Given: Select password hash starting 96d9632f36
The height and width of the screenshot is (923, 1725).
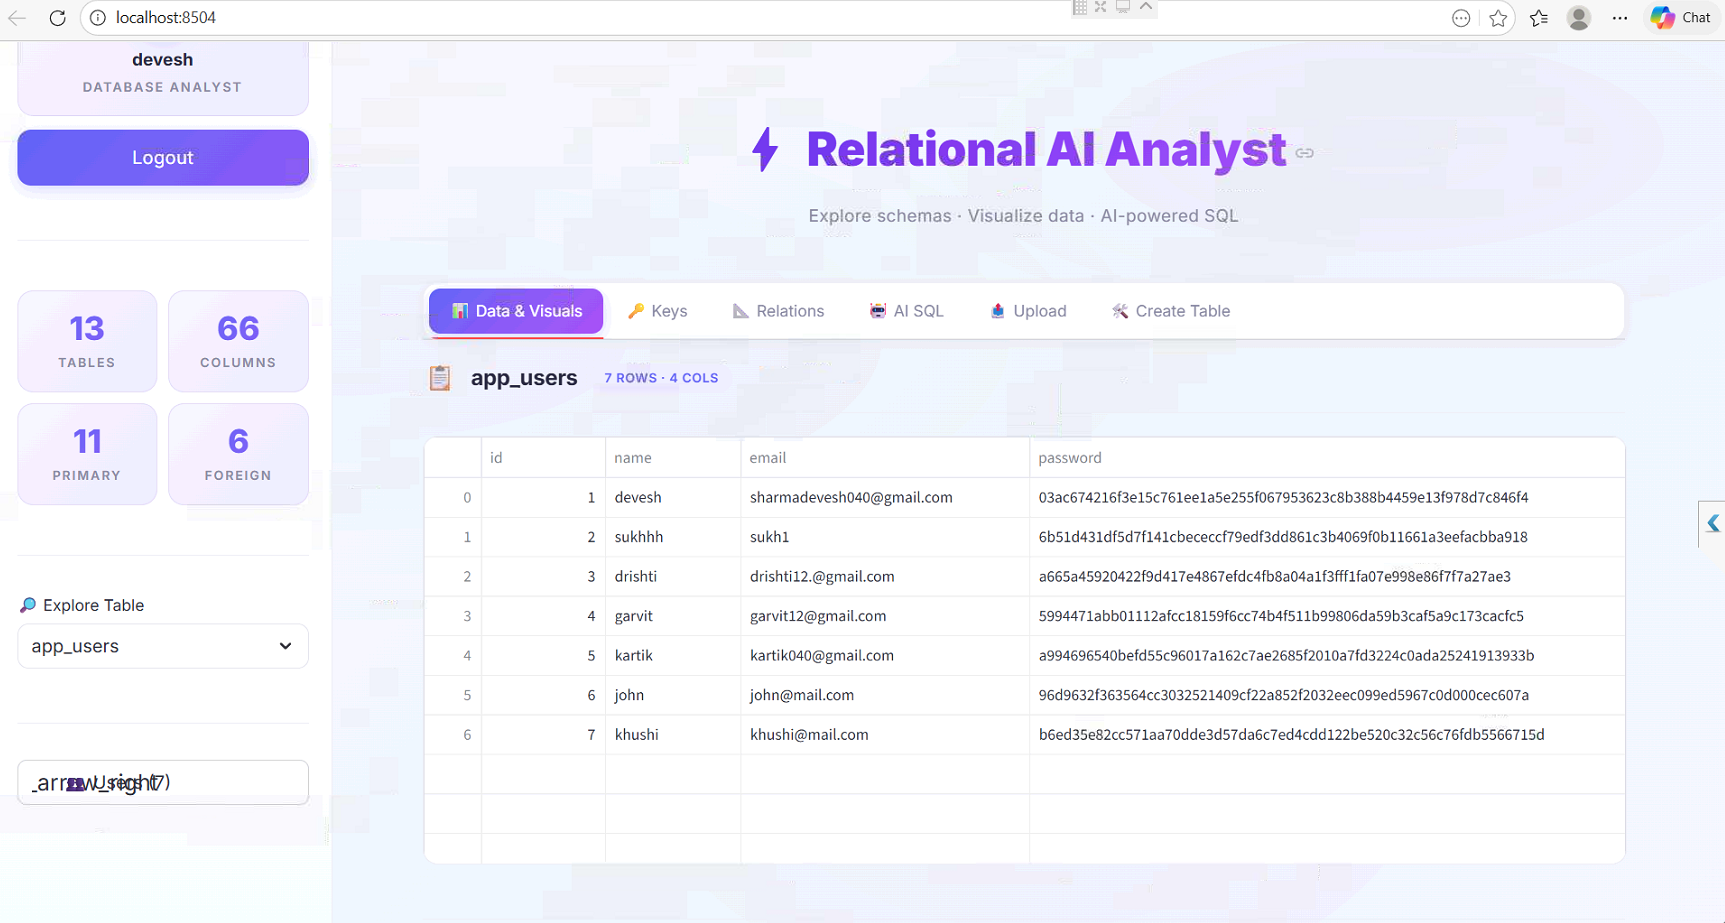Looking at the screenshot, I should [x=1327, y=695].
